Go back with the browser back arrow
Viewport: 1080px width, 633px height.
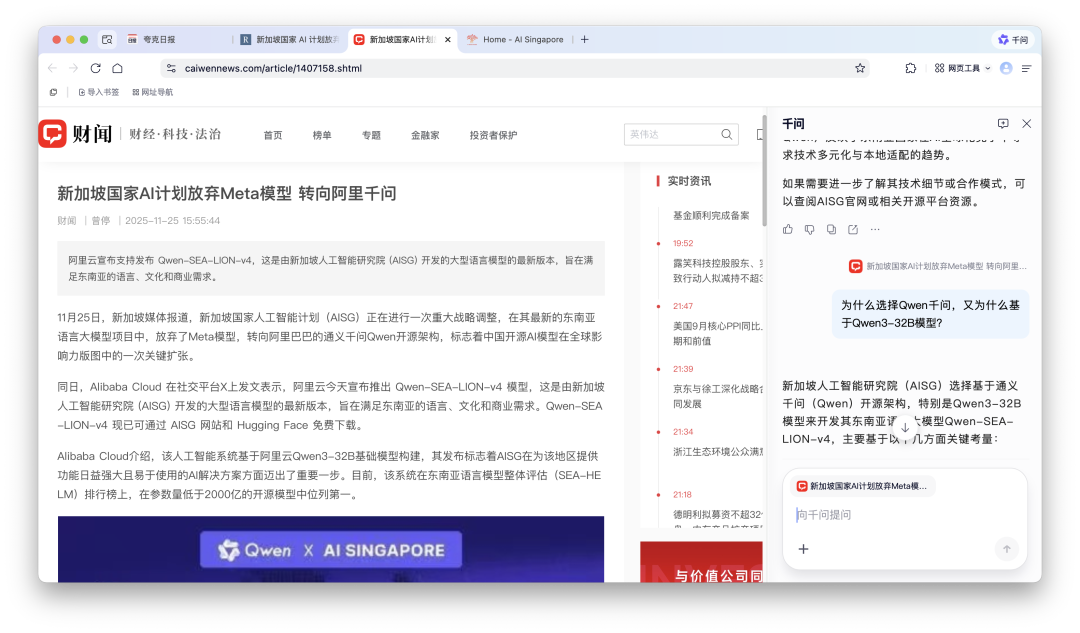[x=51, y=69]
